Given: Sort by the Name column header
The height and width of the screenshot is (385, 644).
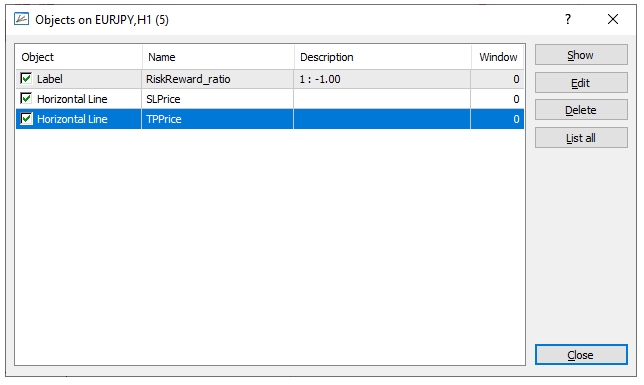Looking at the screenshot, I should [218, 57].
